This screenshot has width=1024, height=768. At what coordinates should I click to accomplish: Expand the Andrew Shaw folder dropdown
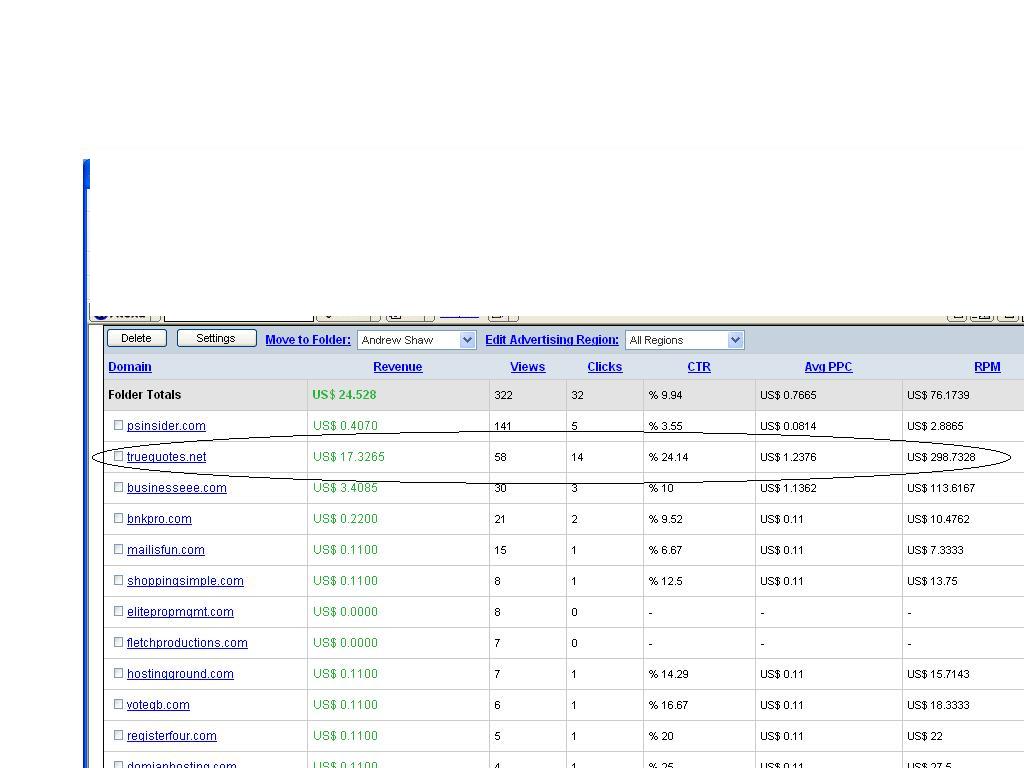pos(467,340)
